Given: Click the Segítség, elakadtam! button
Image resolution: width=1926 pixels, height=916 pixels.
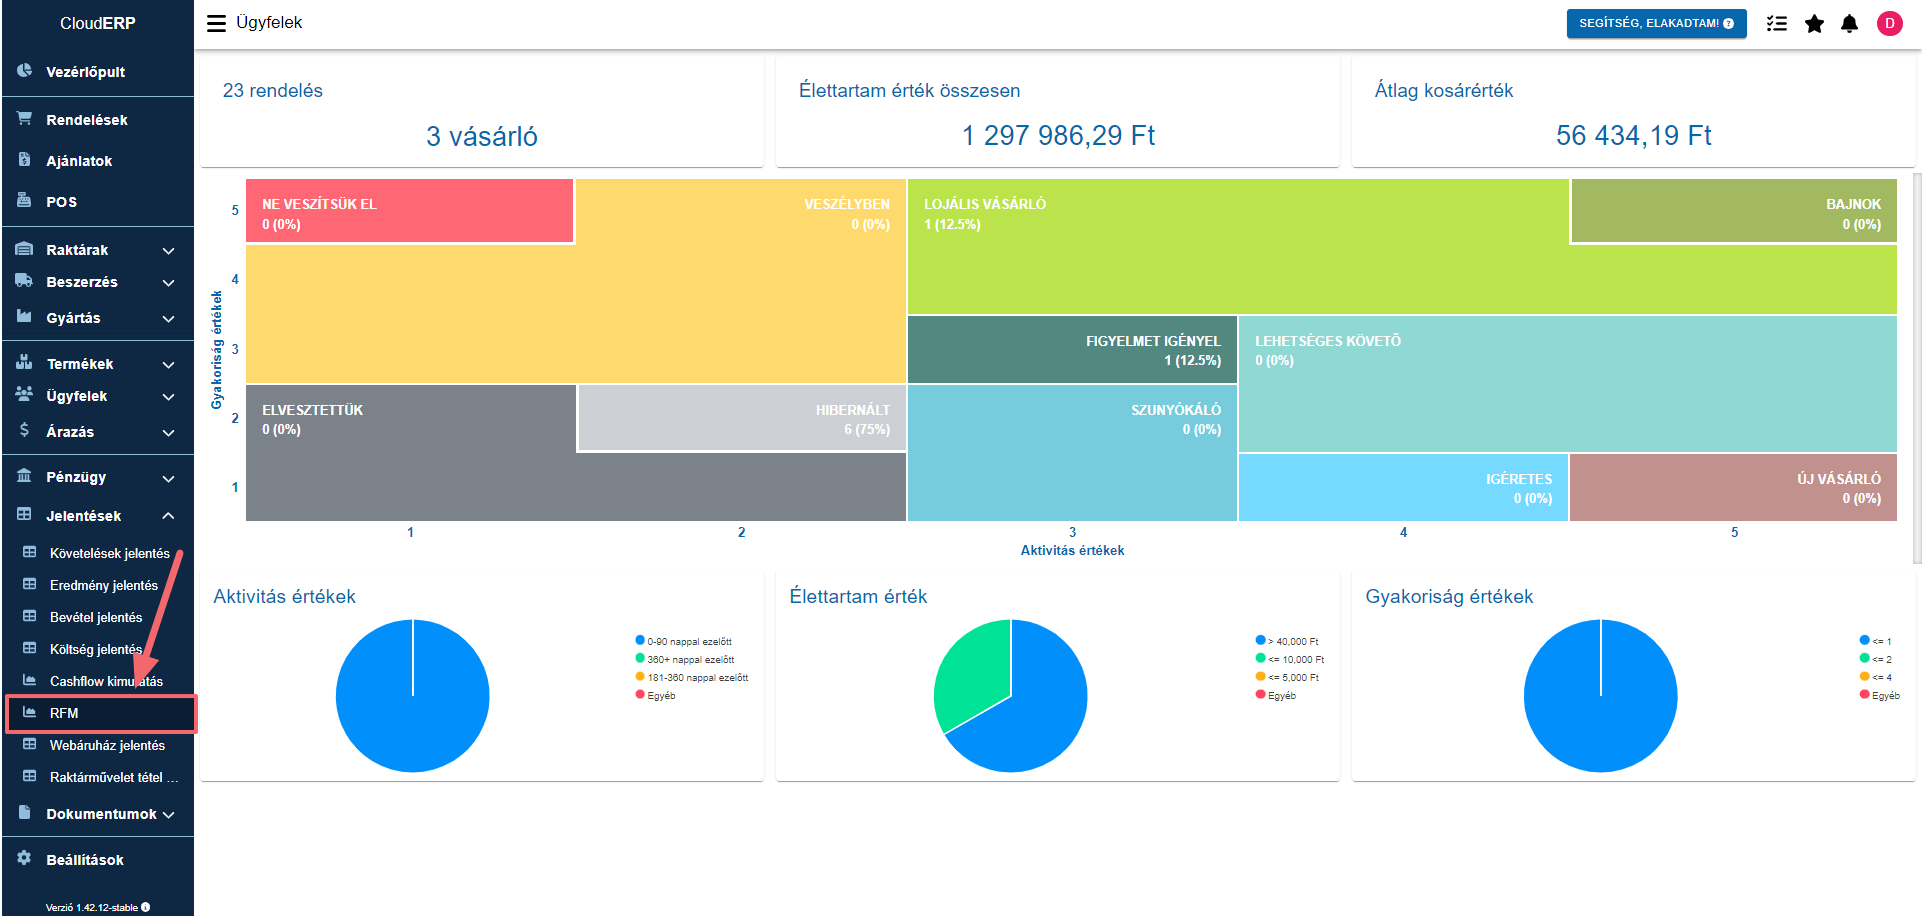Looking at the screenshot, I should point(1656,23).
